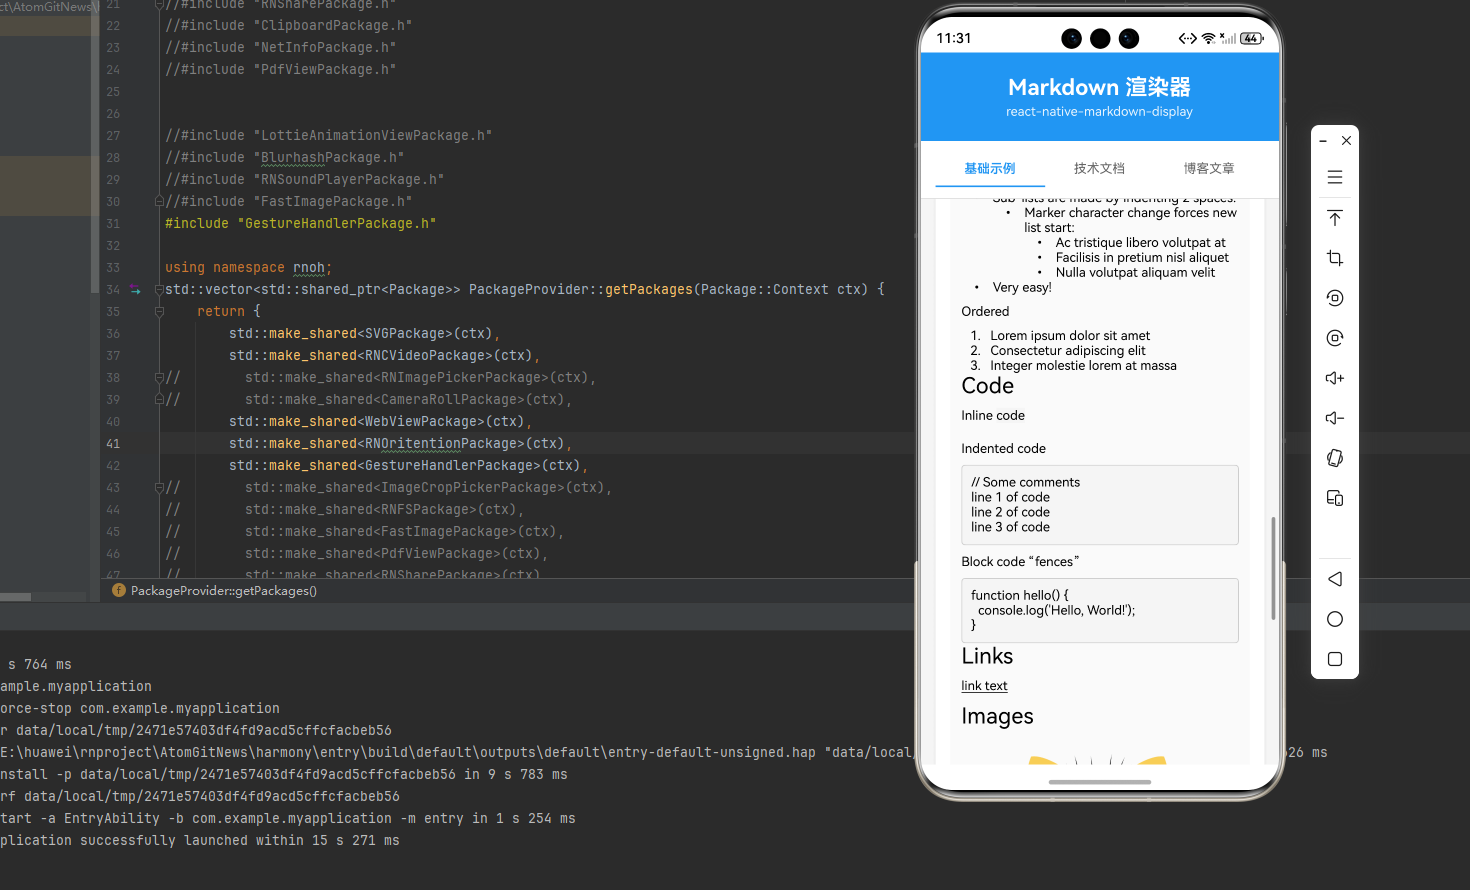Tap 'Lorem ipsum dolor sit amet' list item
Screen dimensions: 1470x890
click(1070, 336)
